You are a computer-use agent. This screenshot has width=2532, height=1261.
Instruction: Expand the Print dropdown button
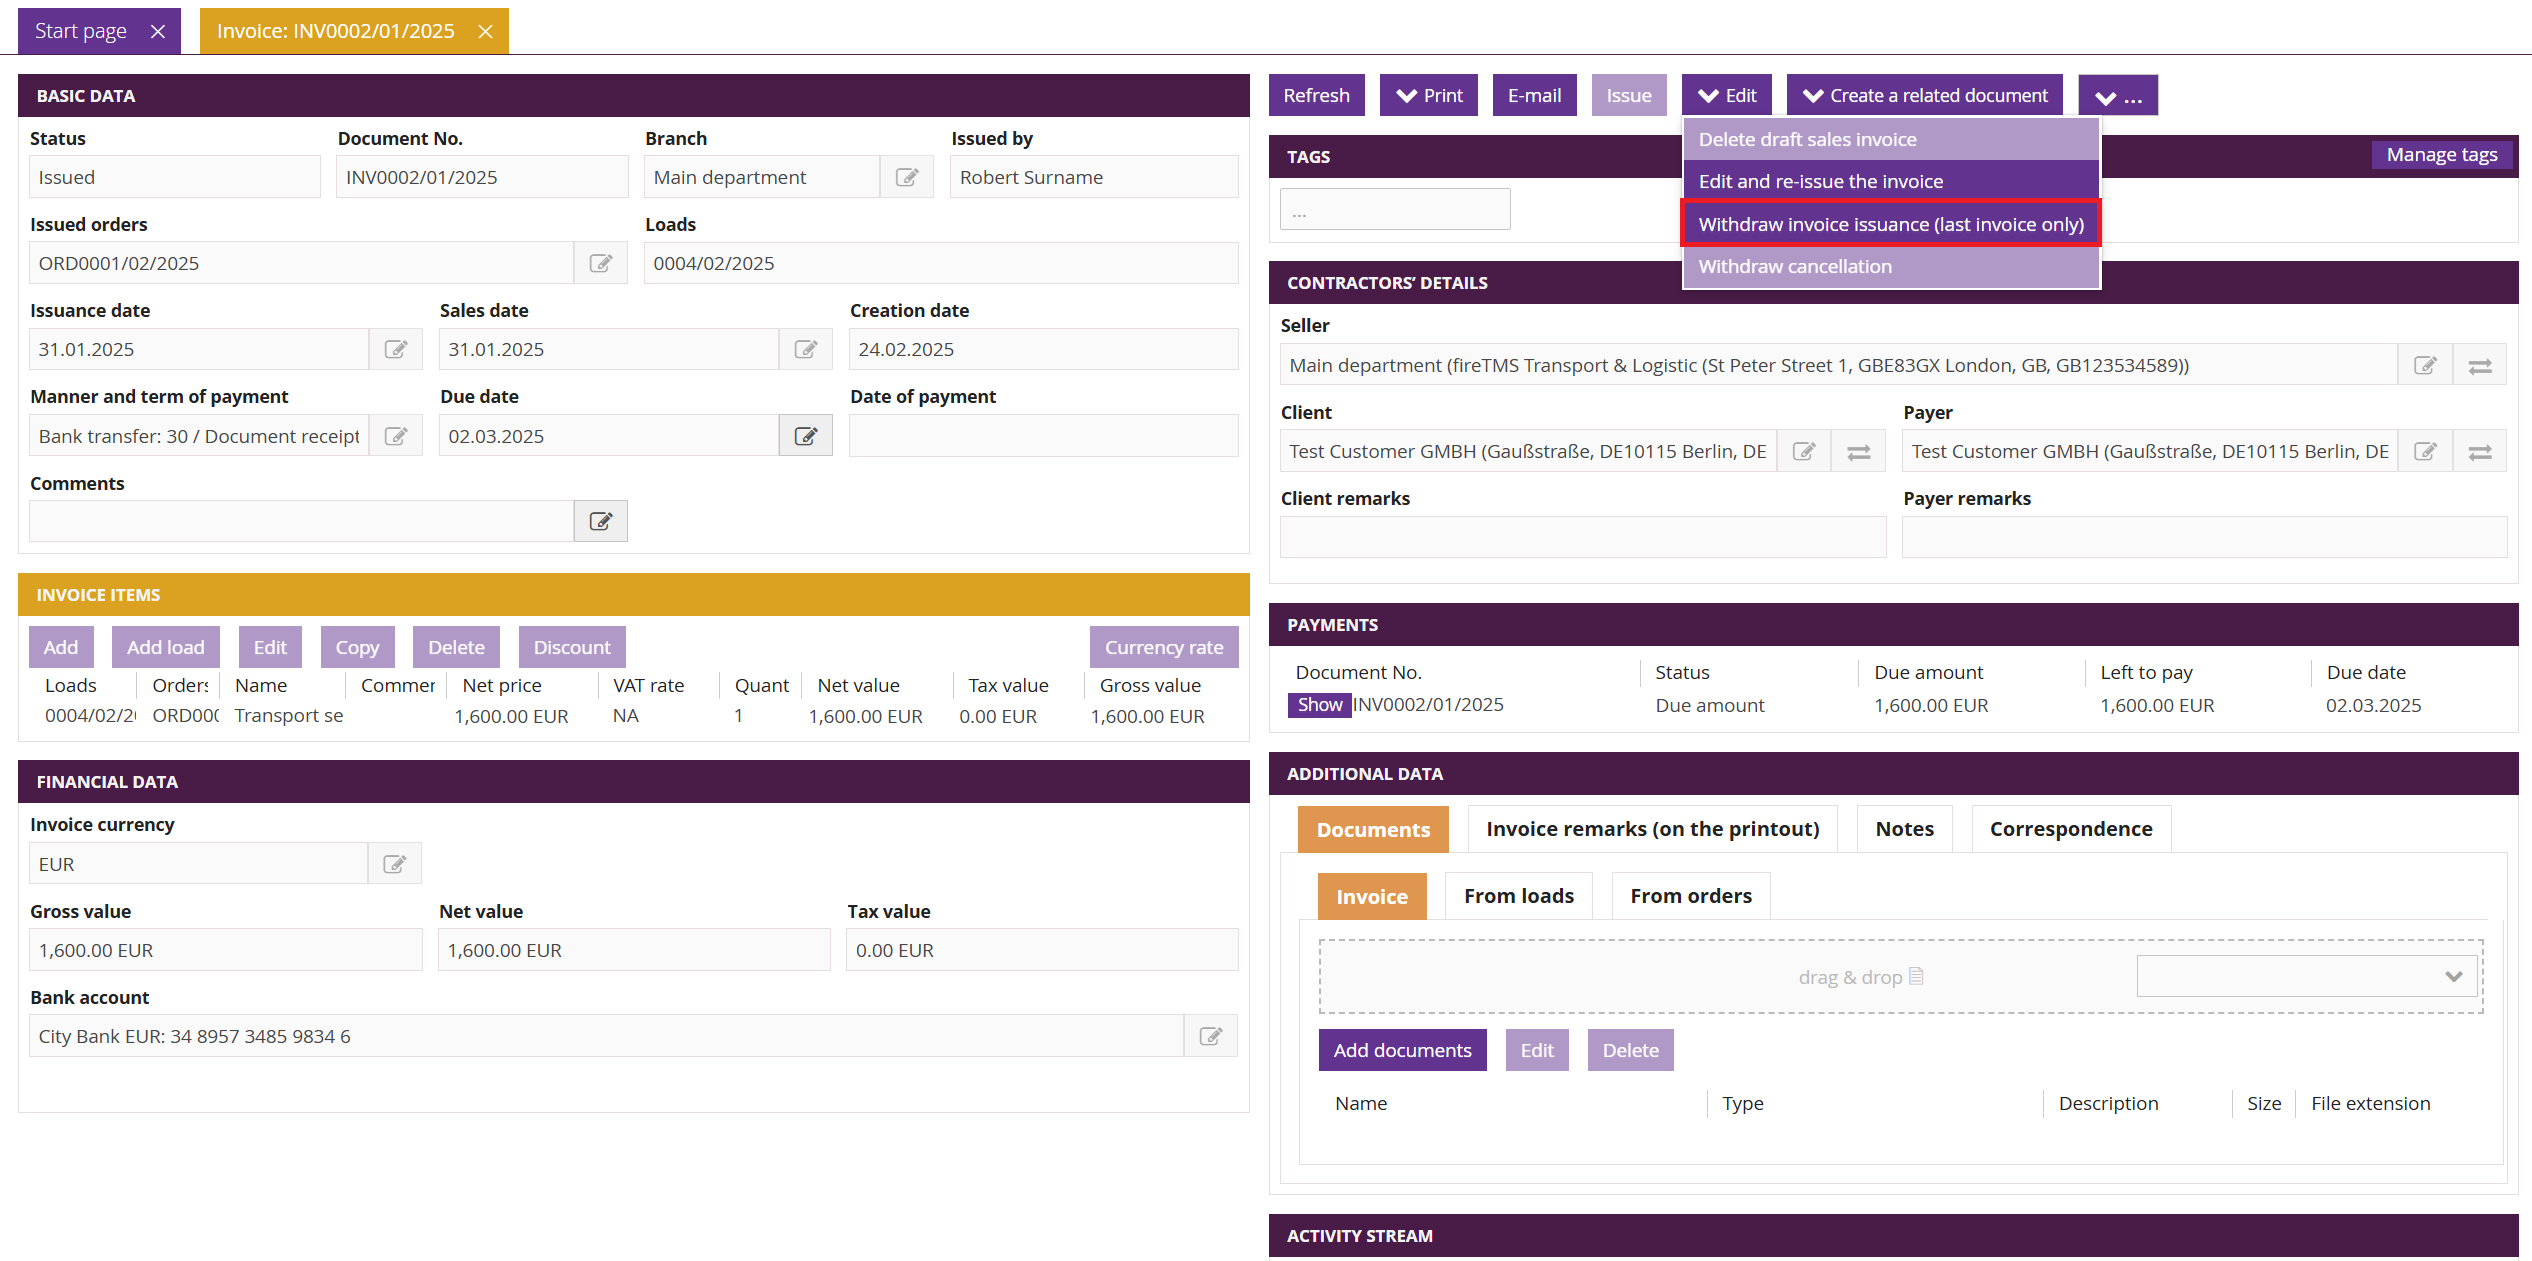coord(1429,96)
